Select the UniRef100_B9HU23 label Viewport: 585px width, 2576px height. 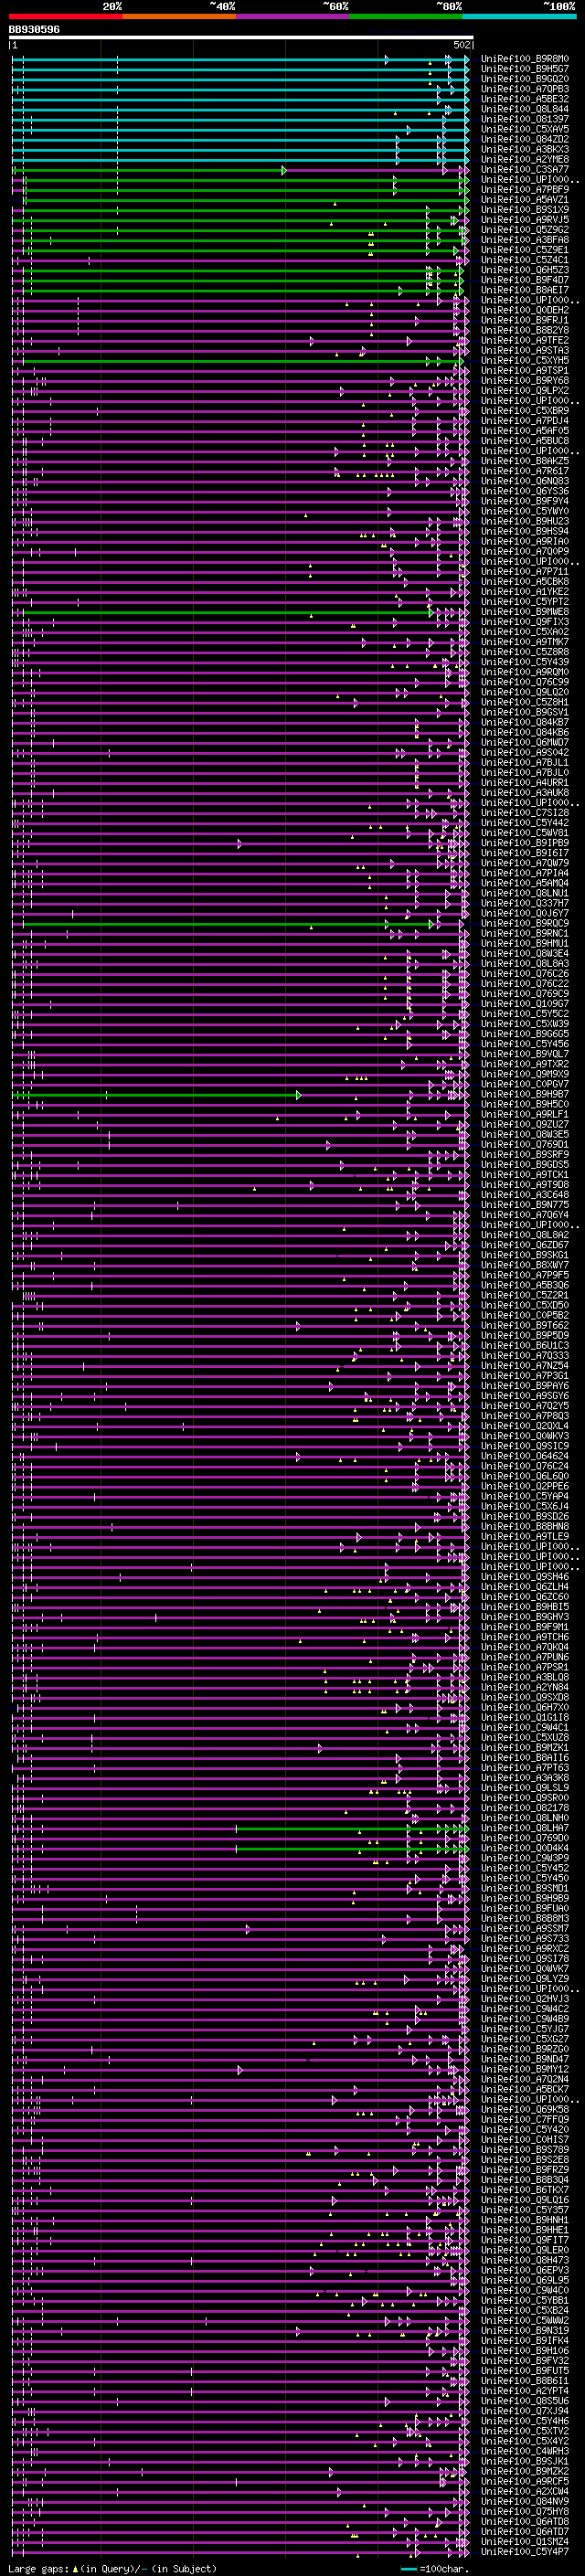tap(525, 521)
